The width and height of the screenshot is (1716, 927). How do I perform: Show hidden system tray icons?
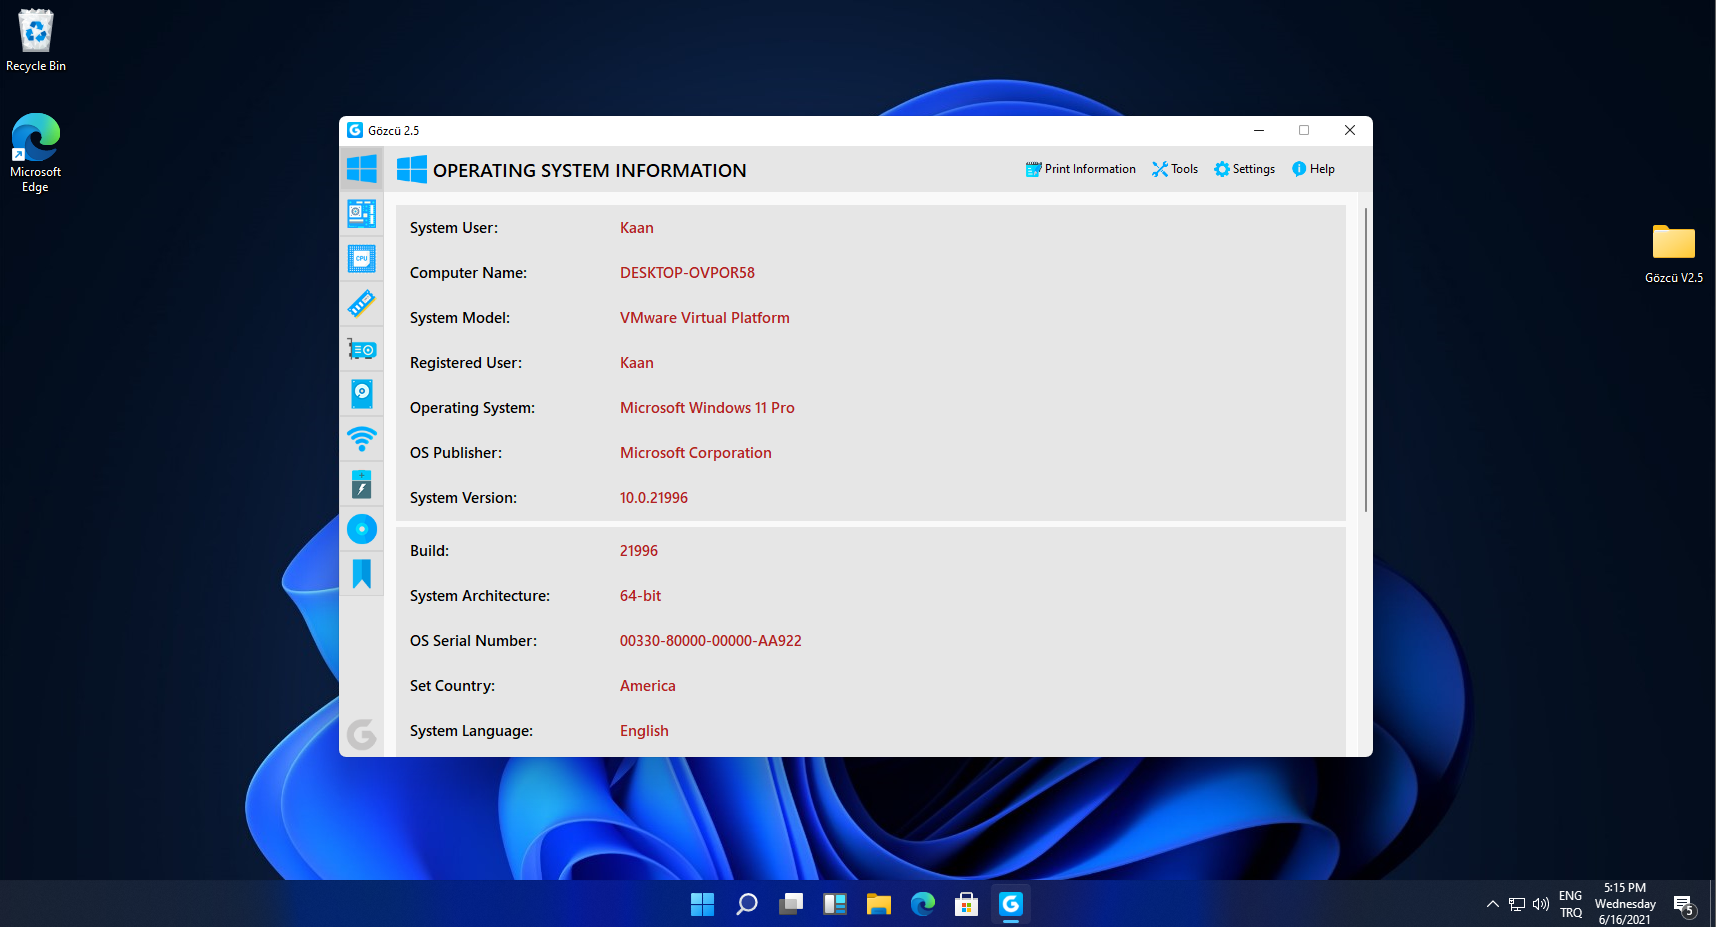coord(1493,904)
